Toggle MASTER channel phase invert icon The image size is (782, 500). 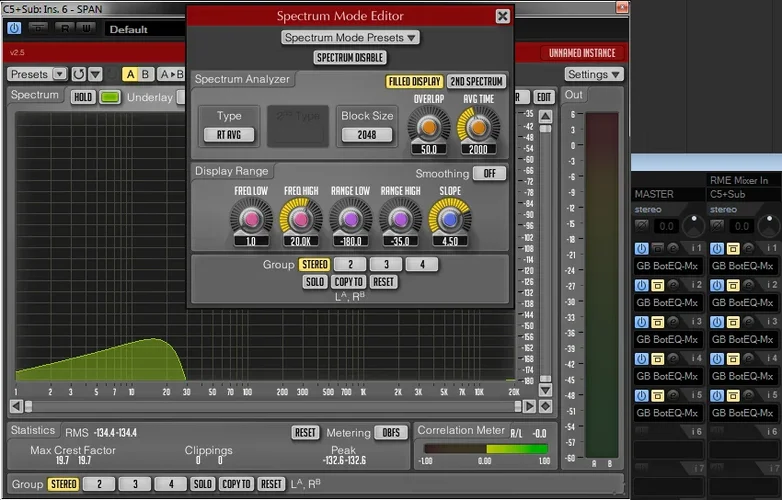tap(642, 226)
